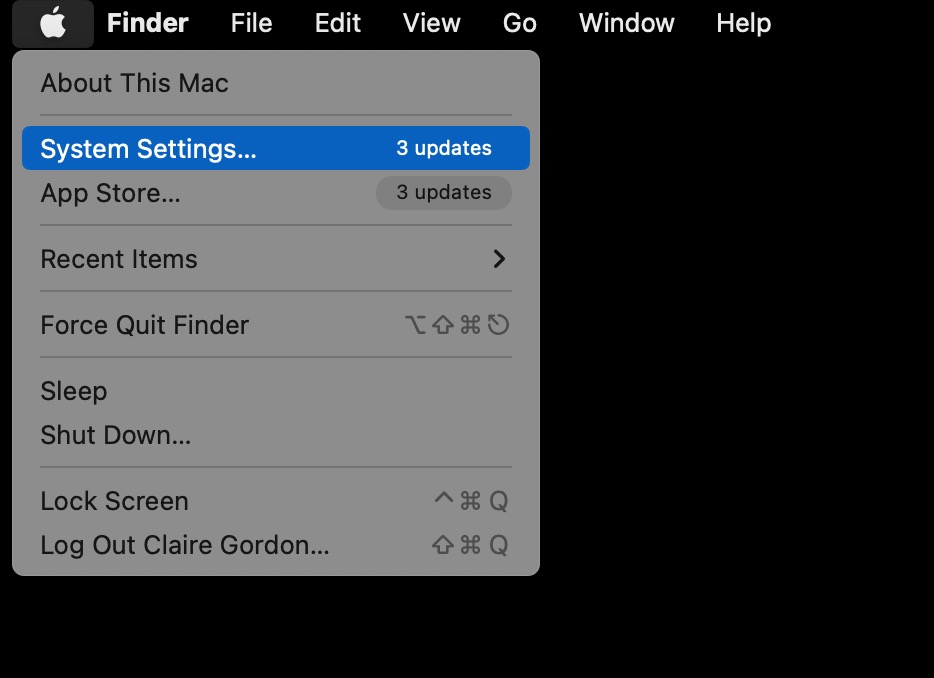
Task: Expand the Recent Items submenu
Action: (x=119, y=259)
